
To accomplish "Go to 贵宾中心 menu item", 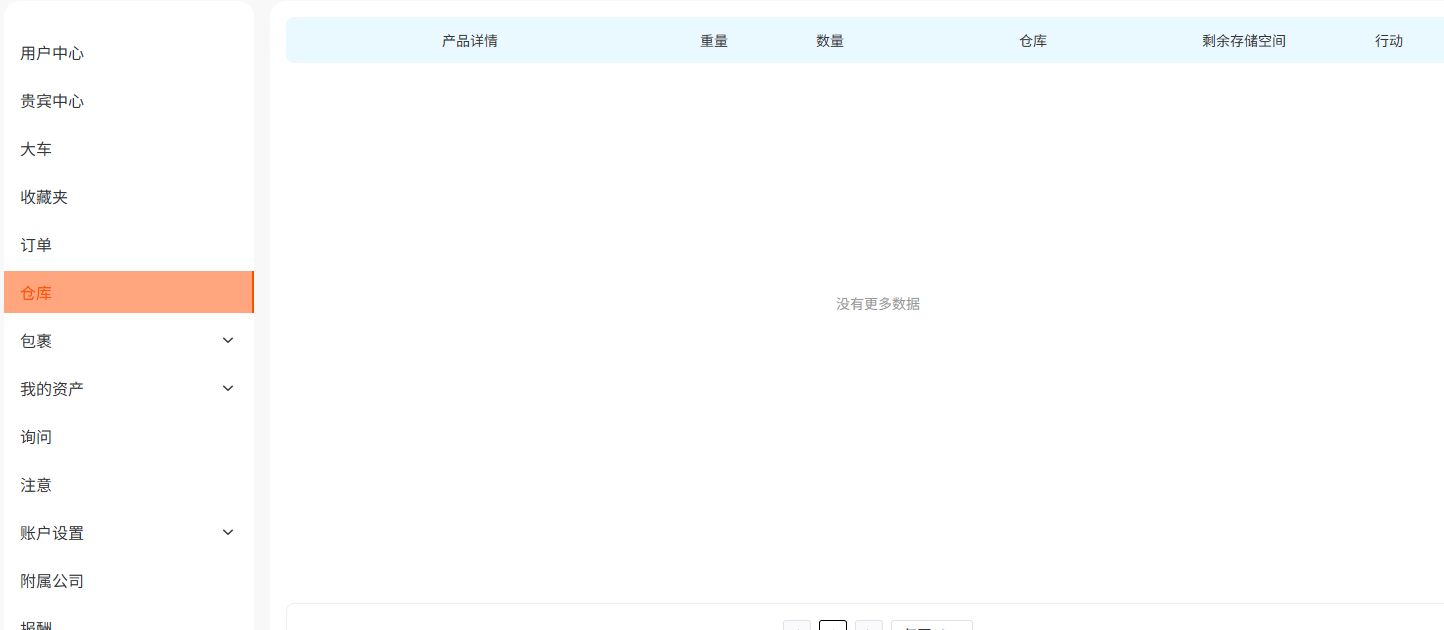I will pos(52,101).
